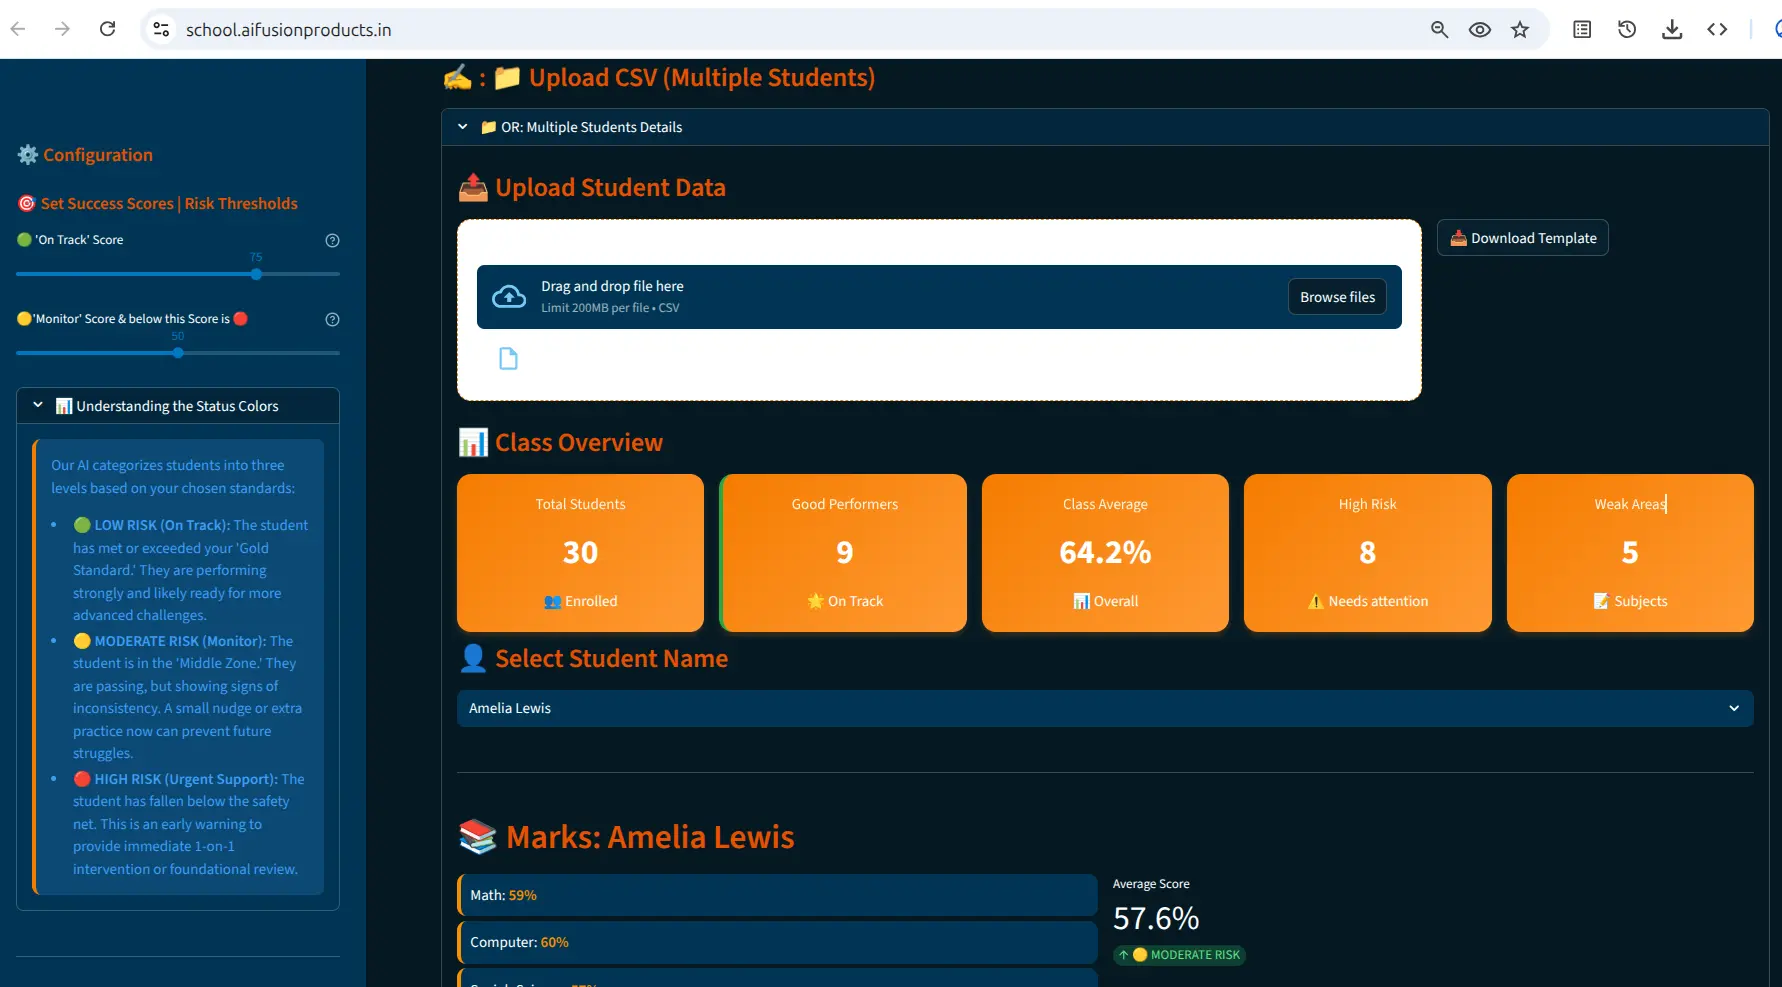Click the Weak Areas count 5
The width and height of the screenshot is (1782, 987).
1630,553
